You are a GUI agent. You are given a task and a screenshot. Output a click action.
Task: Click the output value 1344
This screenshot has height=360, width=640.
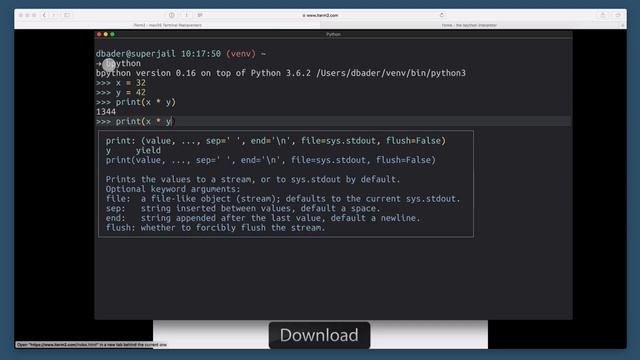point(106,112)
